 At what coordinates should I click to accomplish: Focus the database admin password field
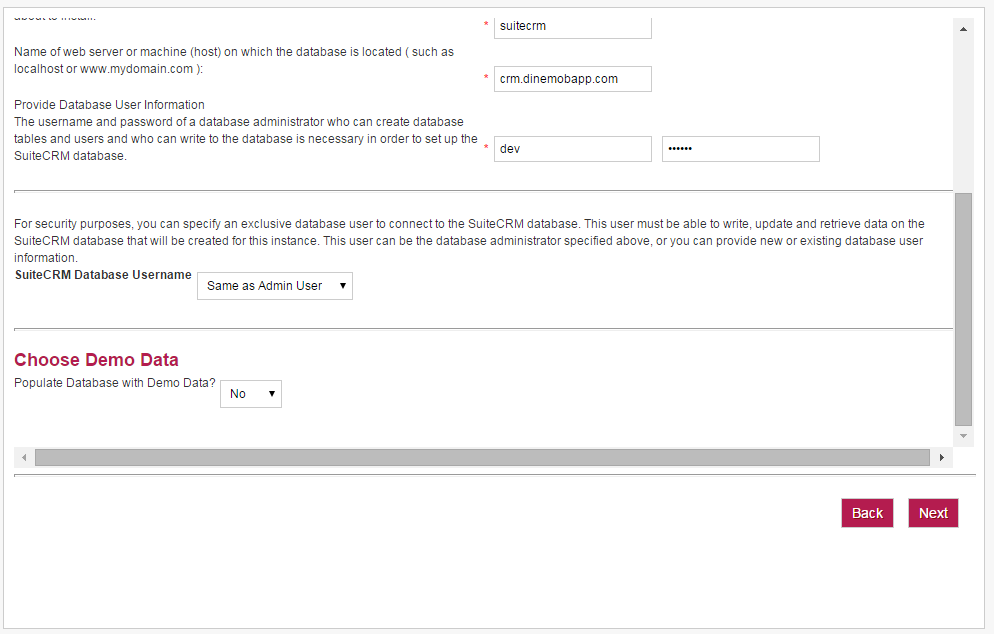741,149
